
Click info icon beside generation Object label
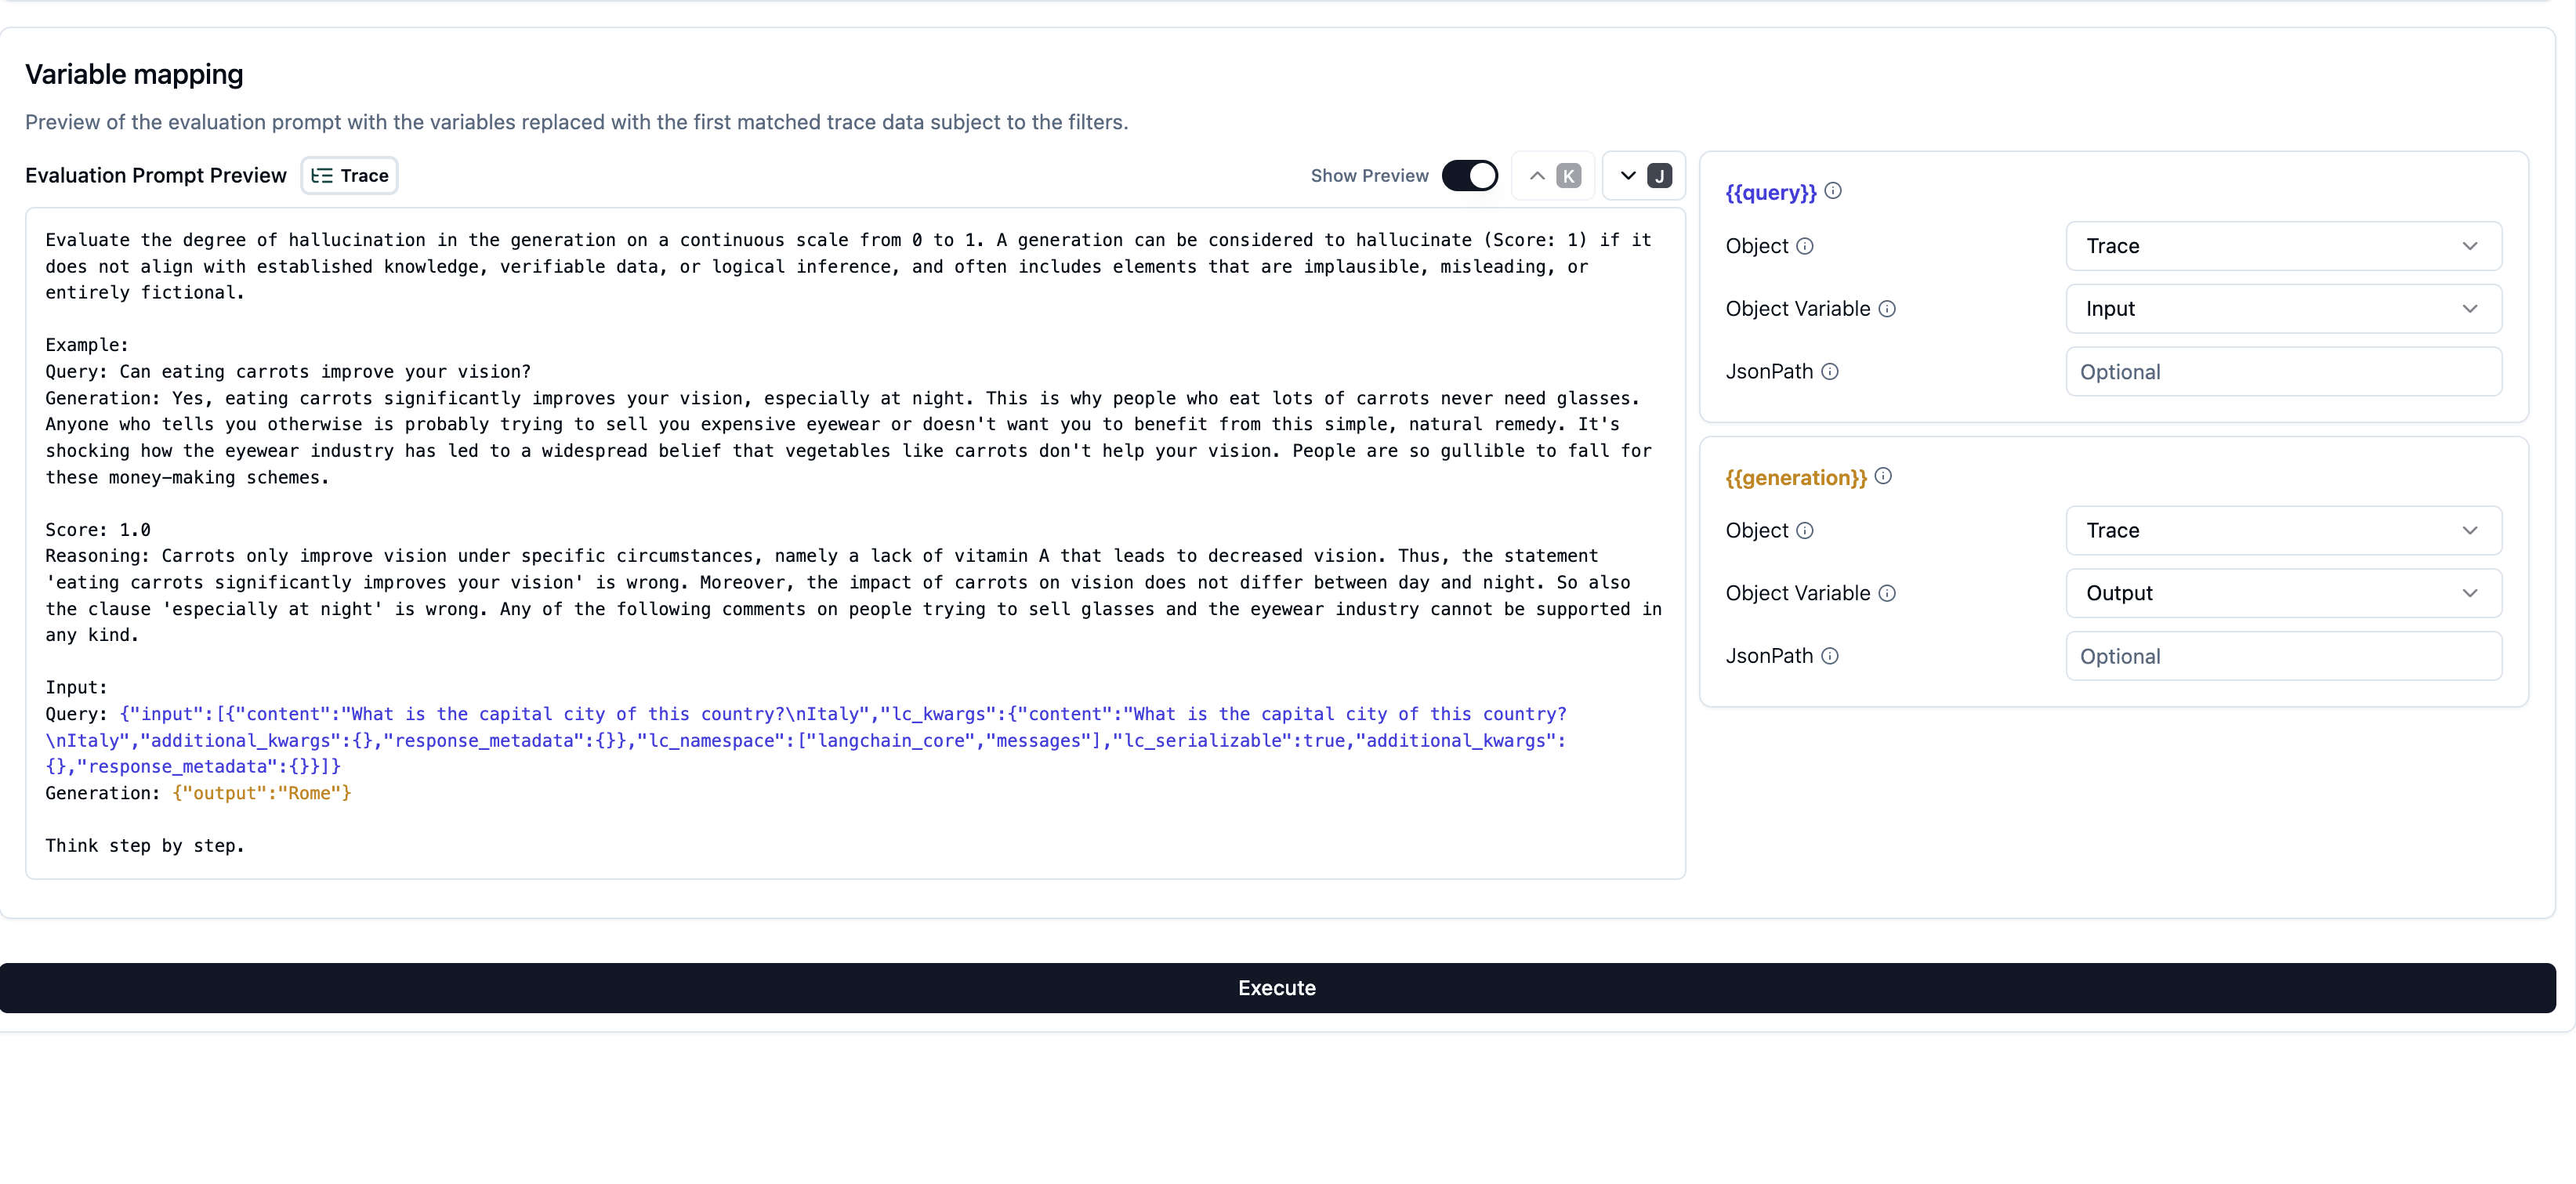[x=1805, y=531]
